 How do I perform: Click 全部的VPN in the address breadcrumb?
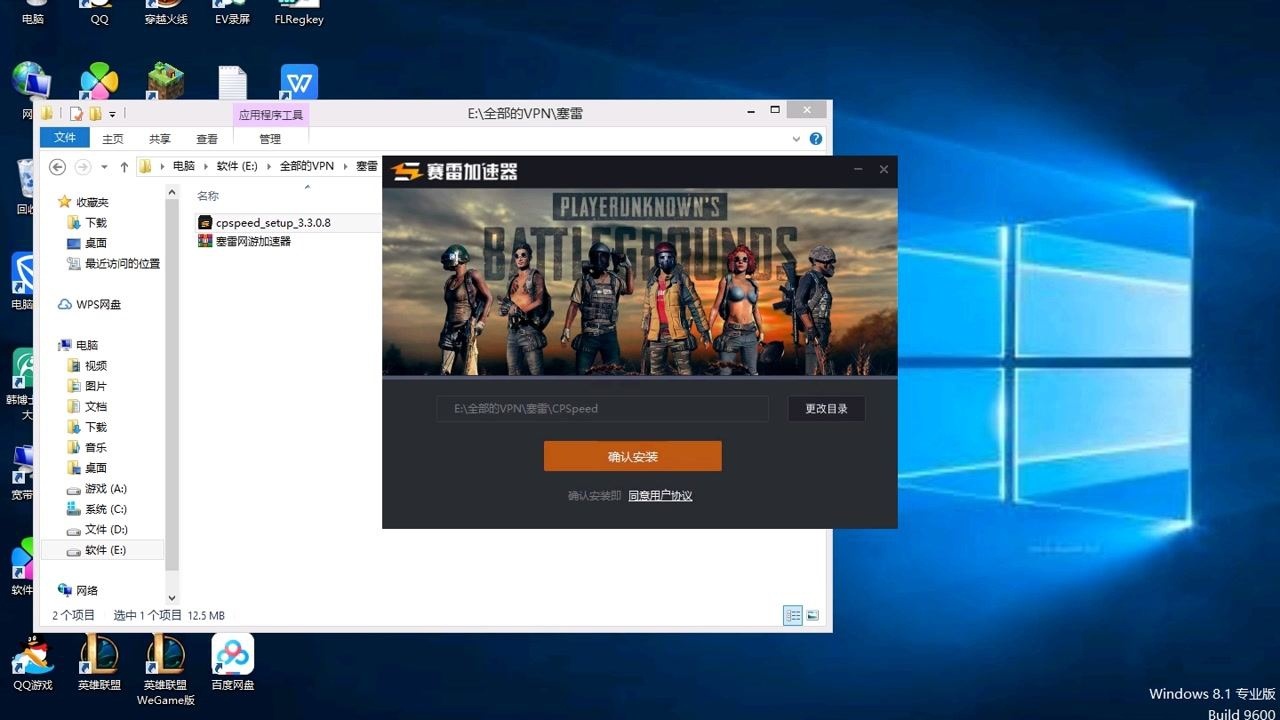tap(307, 166)
